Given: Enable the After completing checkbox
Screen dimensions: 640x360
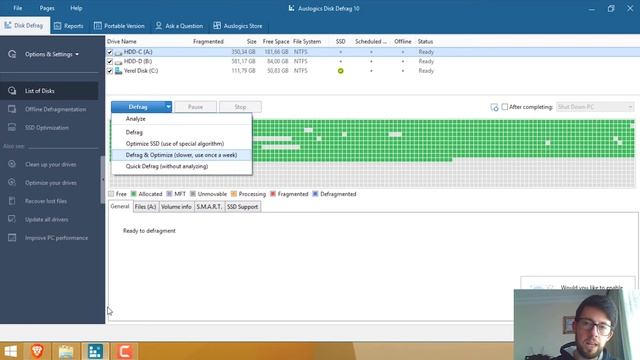Looking at the screenshot, I should coord(505,107).
